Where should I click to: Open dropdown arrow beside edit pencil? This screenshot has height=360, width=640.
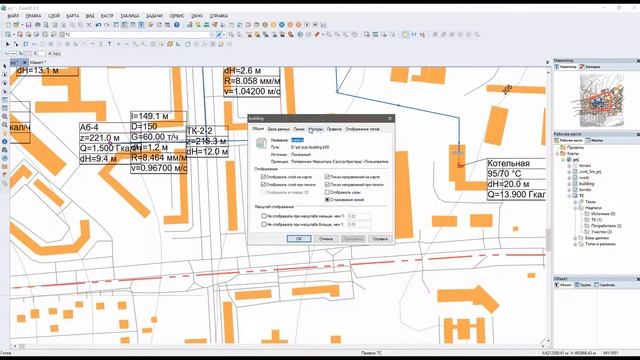[224, 35]
